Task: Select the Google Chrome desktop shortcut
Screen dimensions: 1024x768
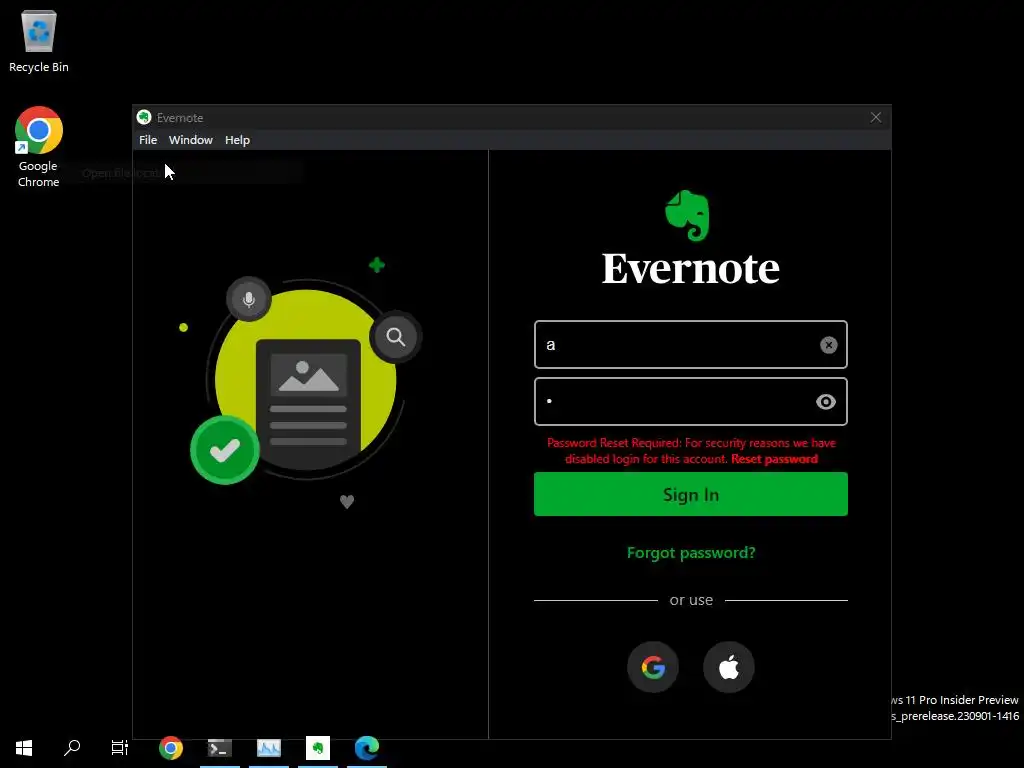Action: [39, 146]
